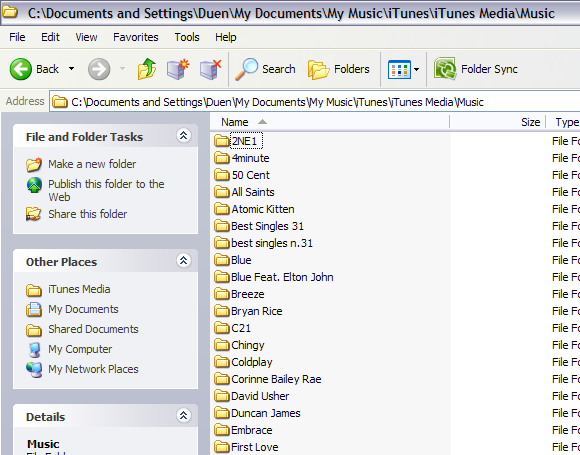
Task: Select the Blue folder
Action: point(233,260)
